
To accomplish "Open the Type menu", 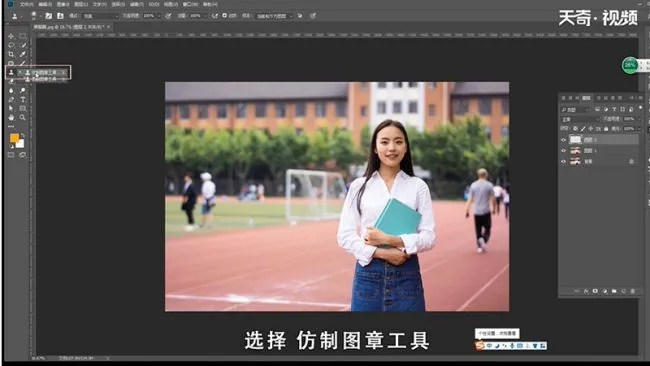I will [99, 4].
